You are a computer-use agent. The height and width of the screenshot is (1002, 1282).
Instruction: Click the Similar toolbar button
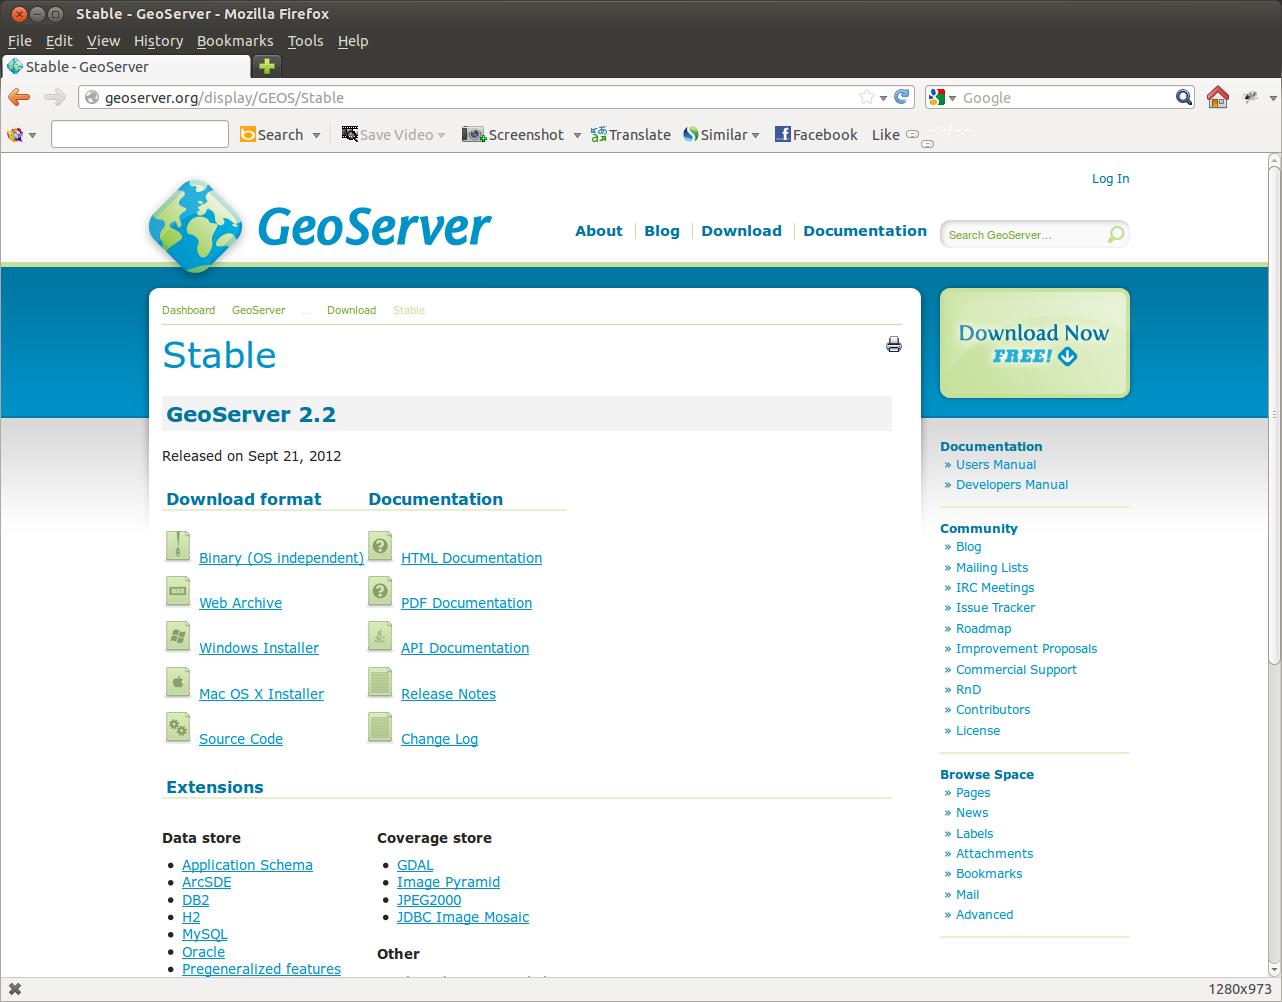[x=715, y=134]
